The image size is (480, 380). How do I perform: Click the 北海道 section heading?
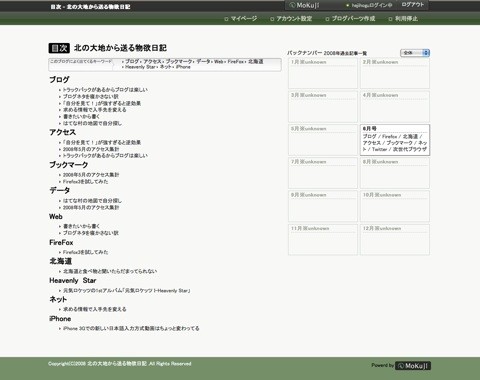[61, 261]
